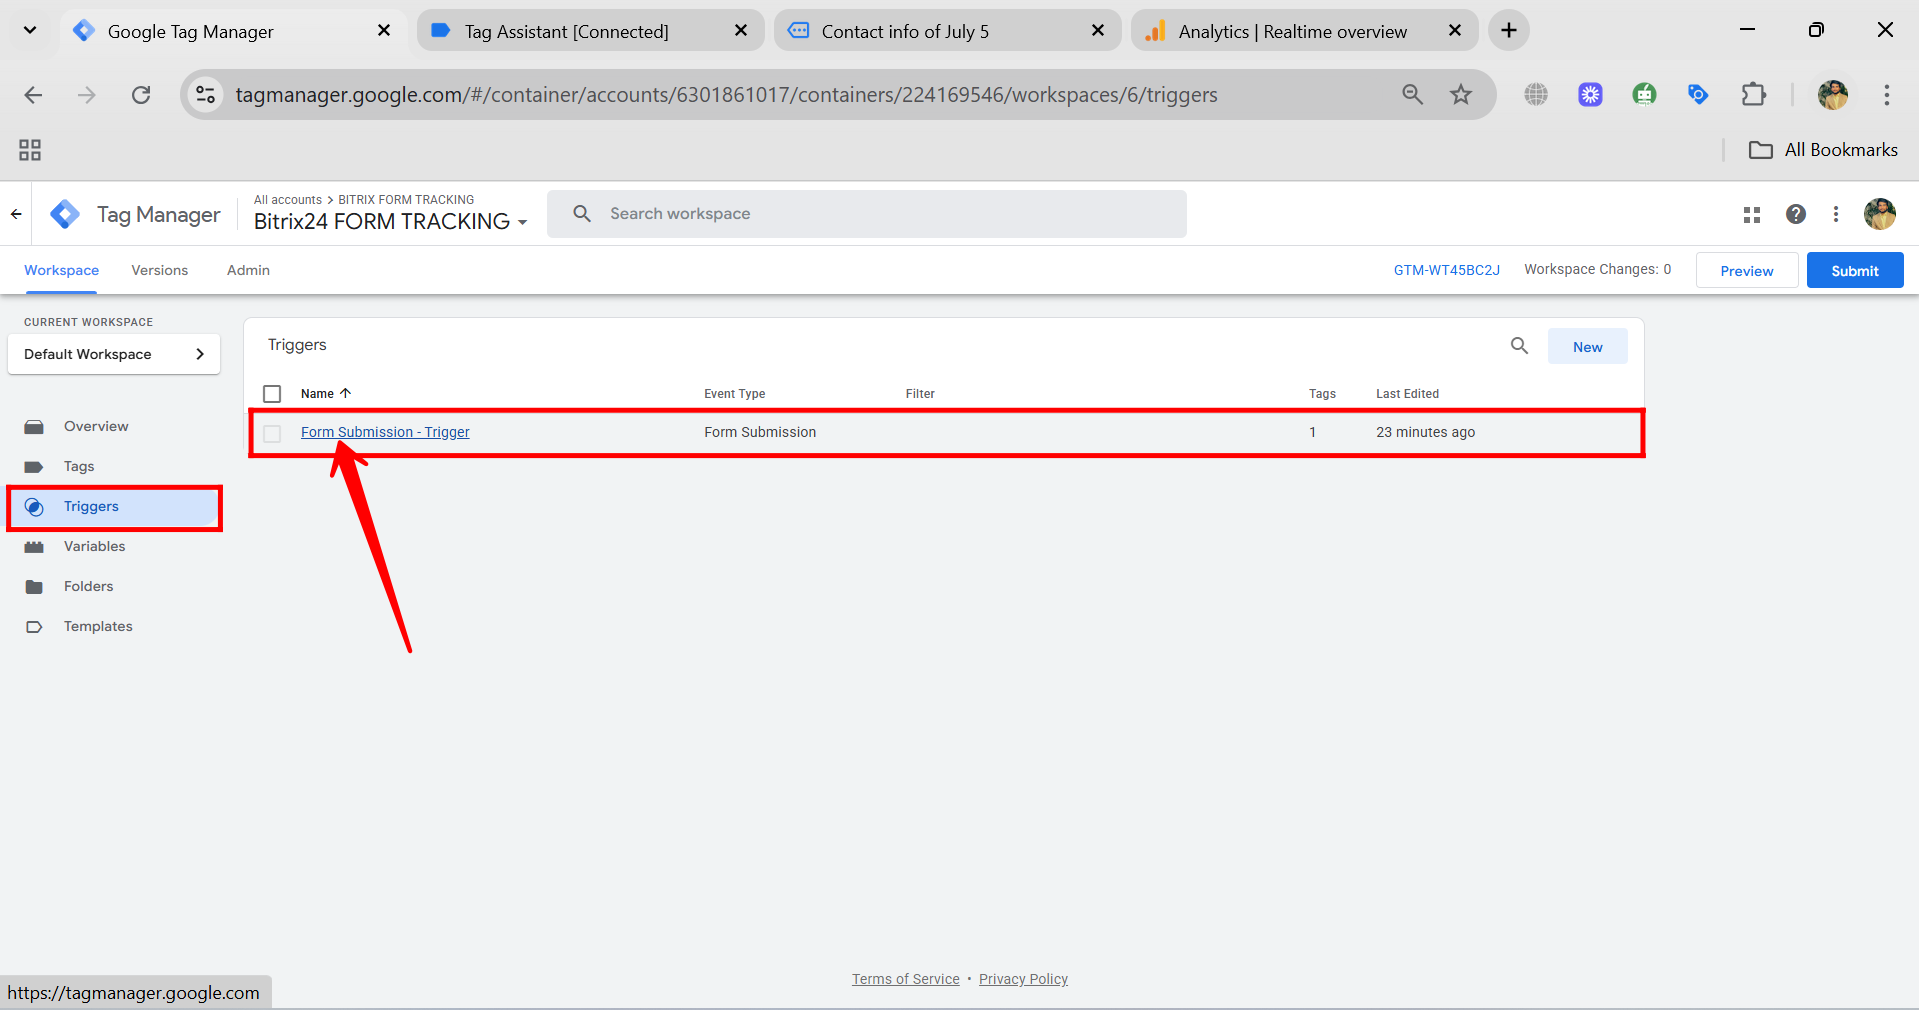Click the Tag Manager diamond logo
This screenshot has width=1919, height=1010.
tap(65, 214)
